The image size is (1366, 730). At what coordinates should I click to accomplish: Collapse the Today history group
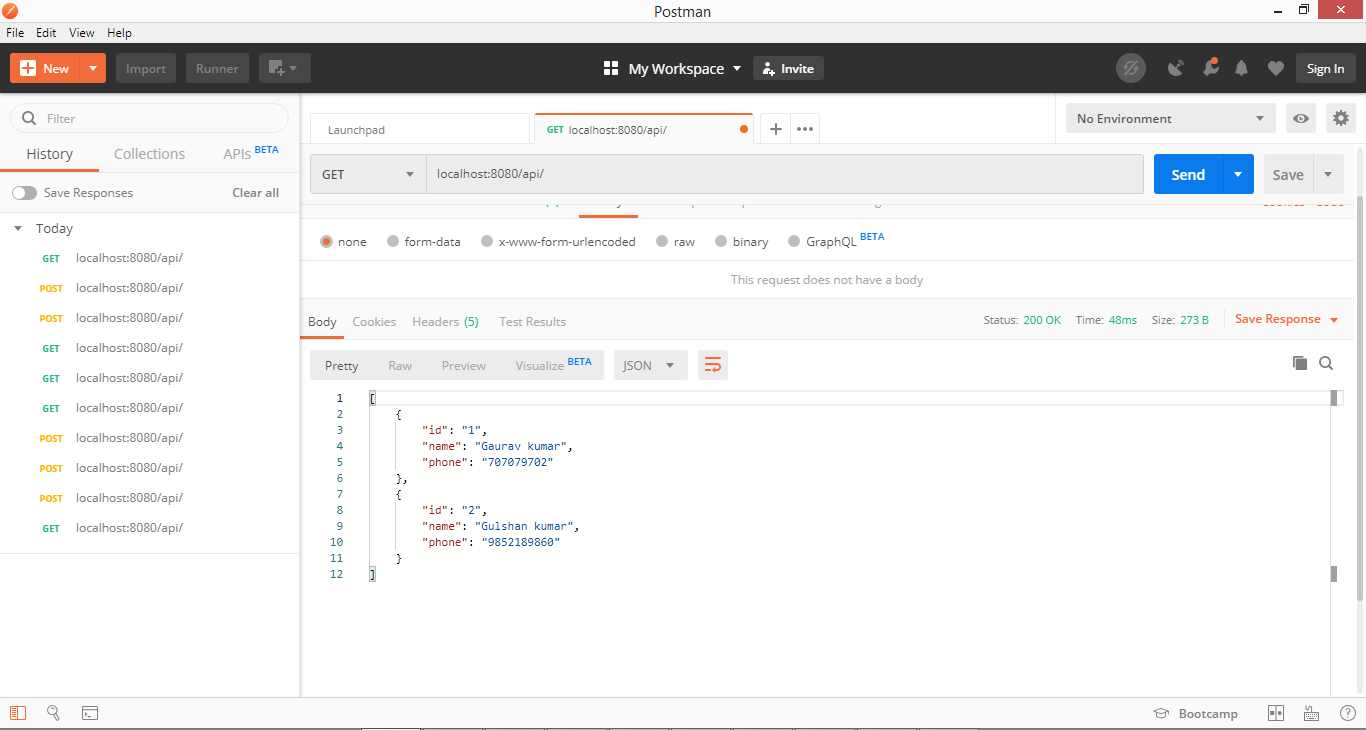click(x=18, y=228)
